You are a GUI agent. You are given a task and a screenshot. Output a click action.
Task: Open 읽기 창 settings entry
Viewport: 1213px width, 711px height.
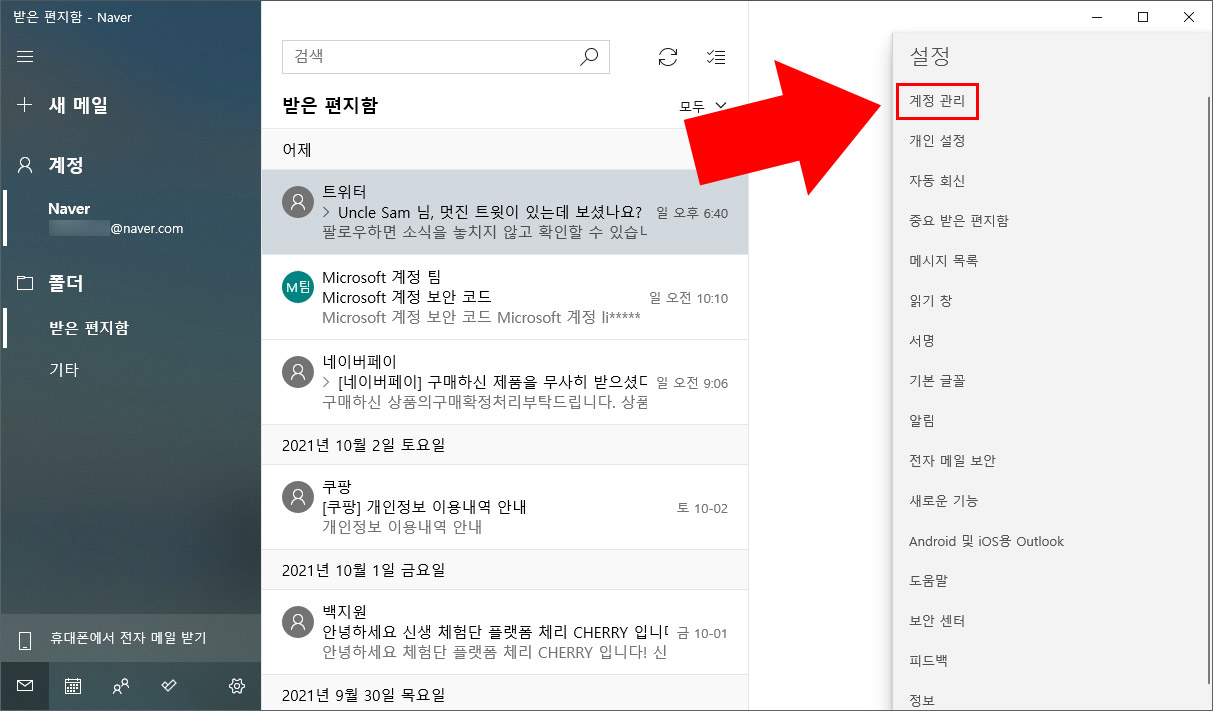(930, 301)
